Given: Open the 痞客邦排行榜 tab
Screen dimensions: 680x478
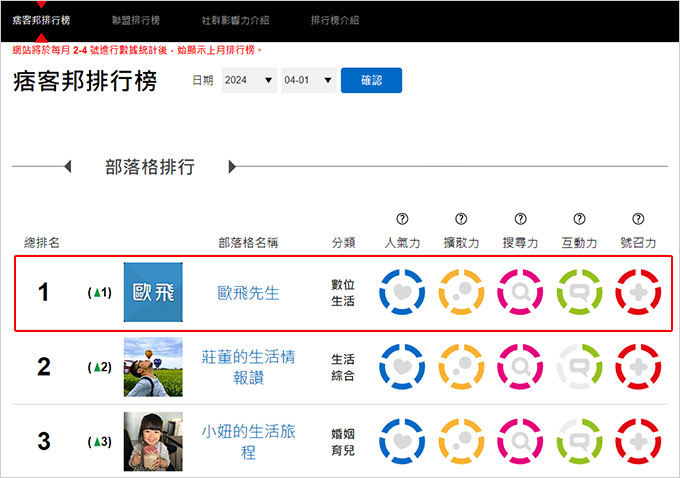Looking at the screenshot, I should [41, 20].
